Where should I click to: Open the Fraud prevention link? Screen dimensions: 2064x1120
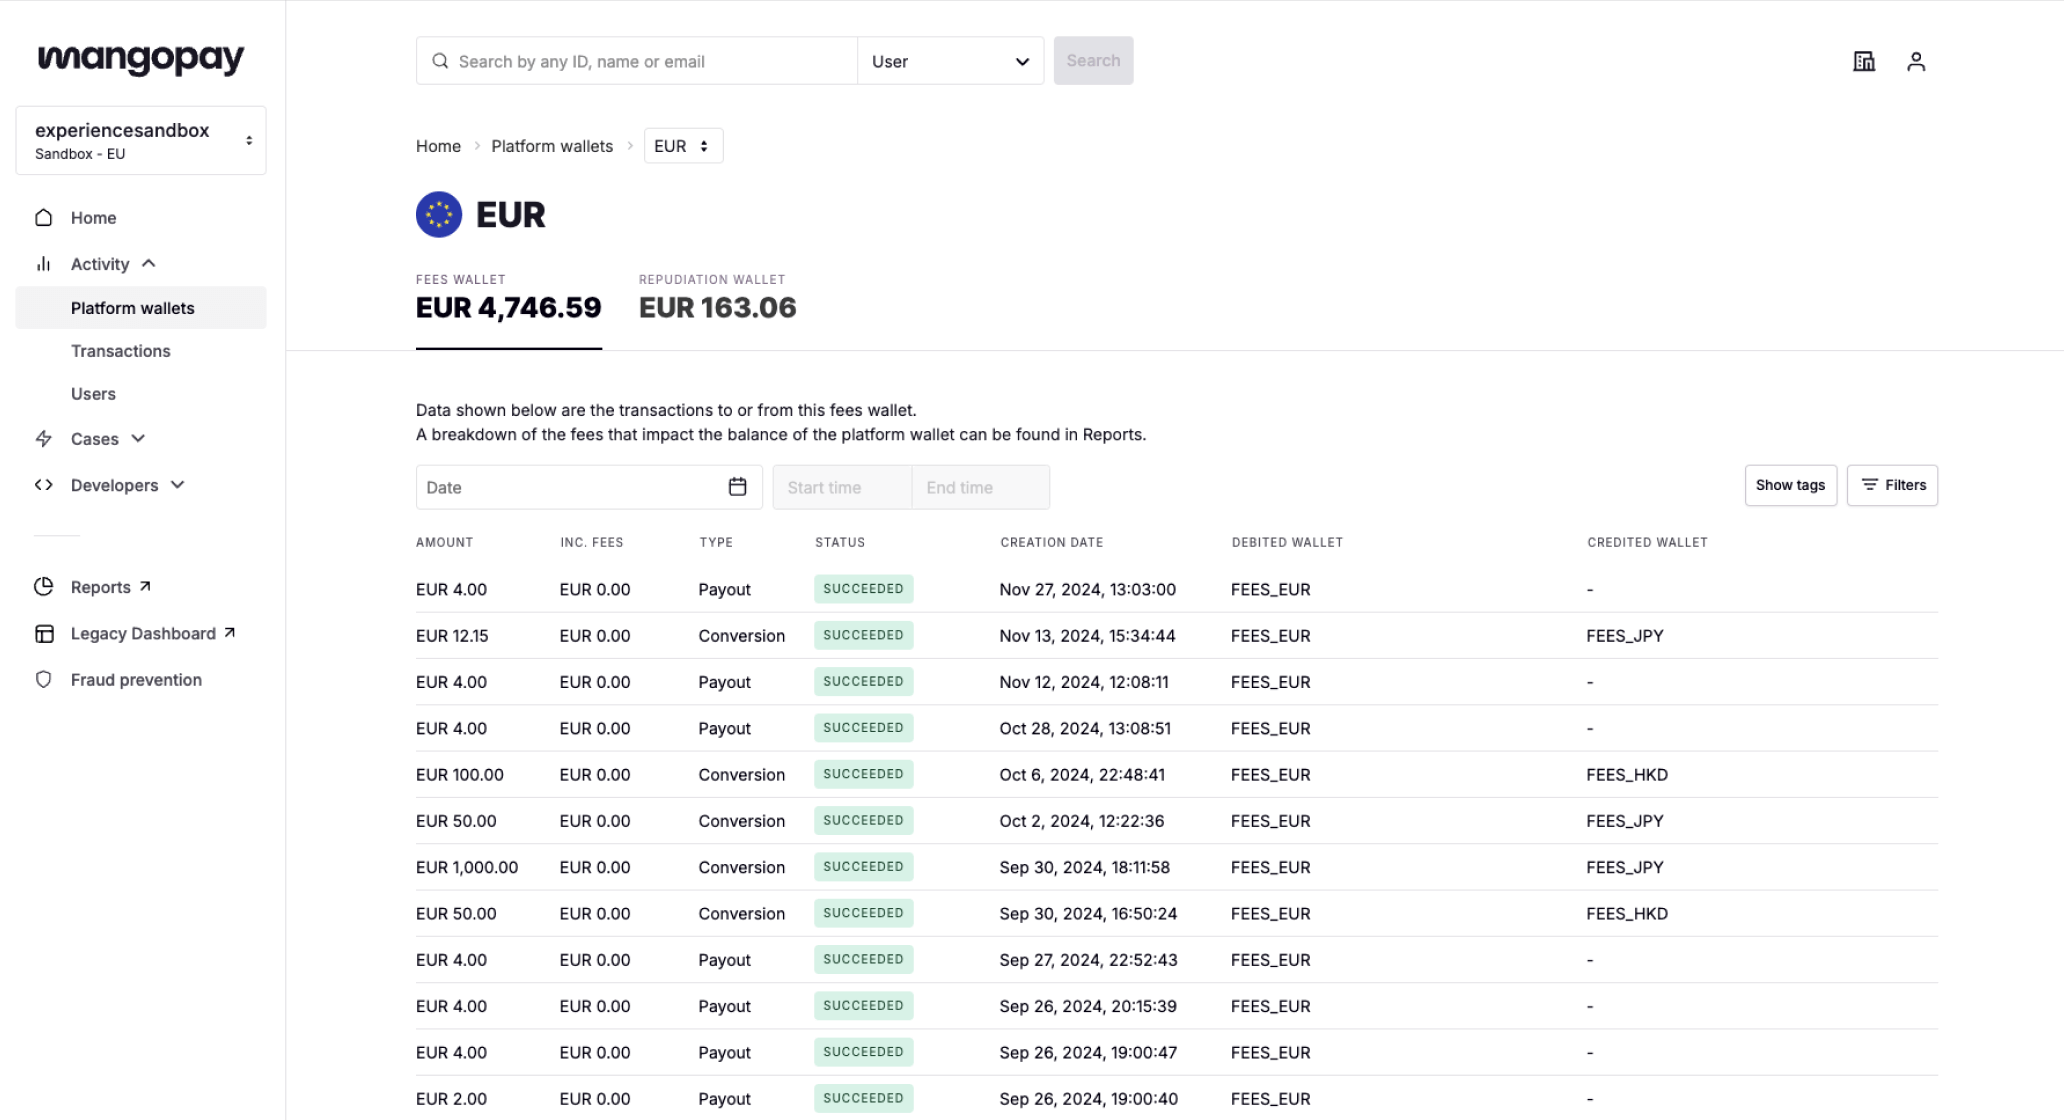click(136, 680)
